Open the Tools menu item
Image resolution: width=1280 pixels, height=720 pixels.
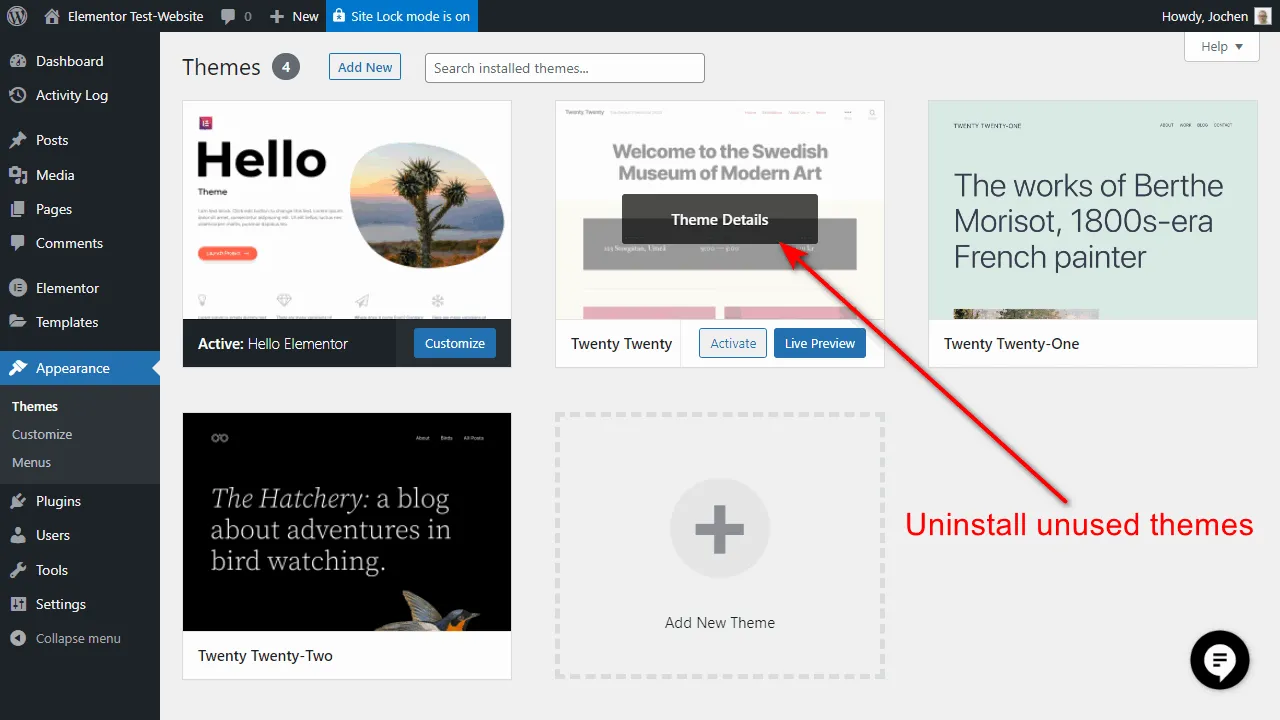(x=80, y=570)
